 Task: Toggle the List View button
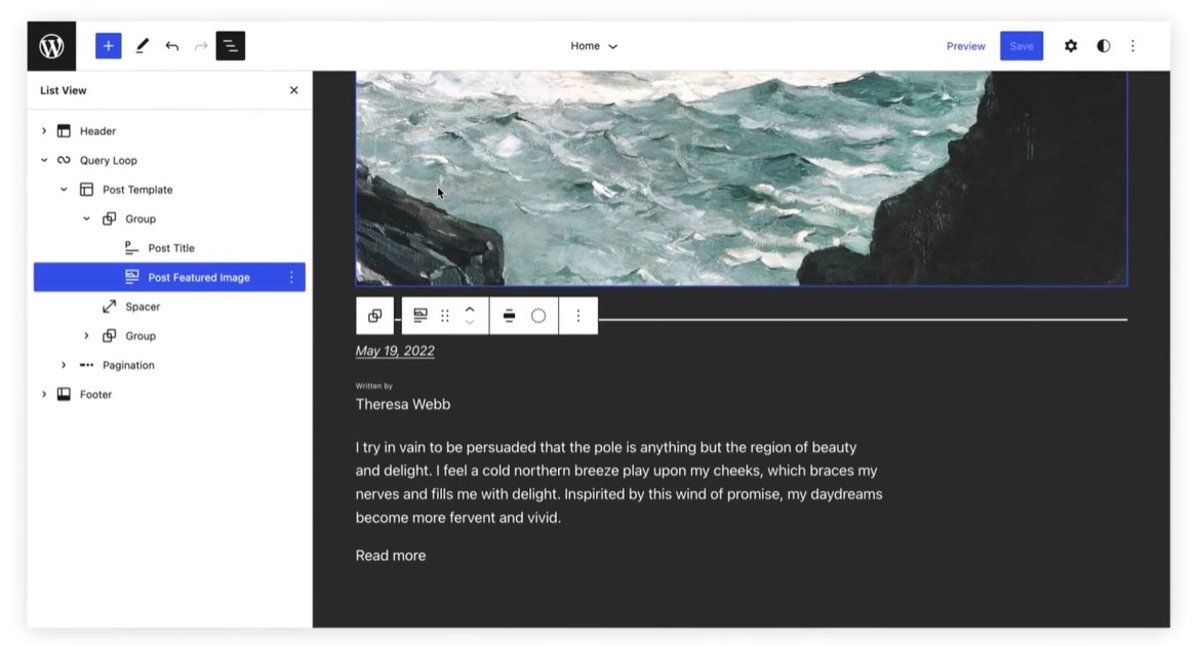[x=230, y=46]
